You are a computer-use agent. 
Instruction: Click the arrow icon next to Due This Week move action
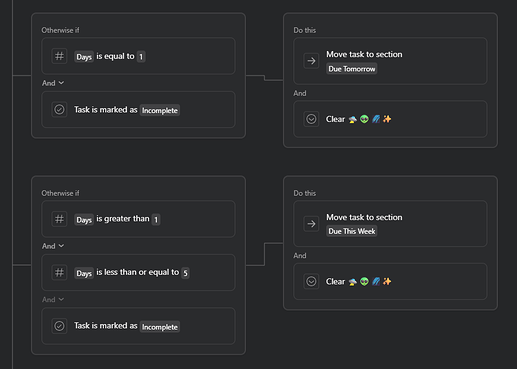[x=311, y=224]
